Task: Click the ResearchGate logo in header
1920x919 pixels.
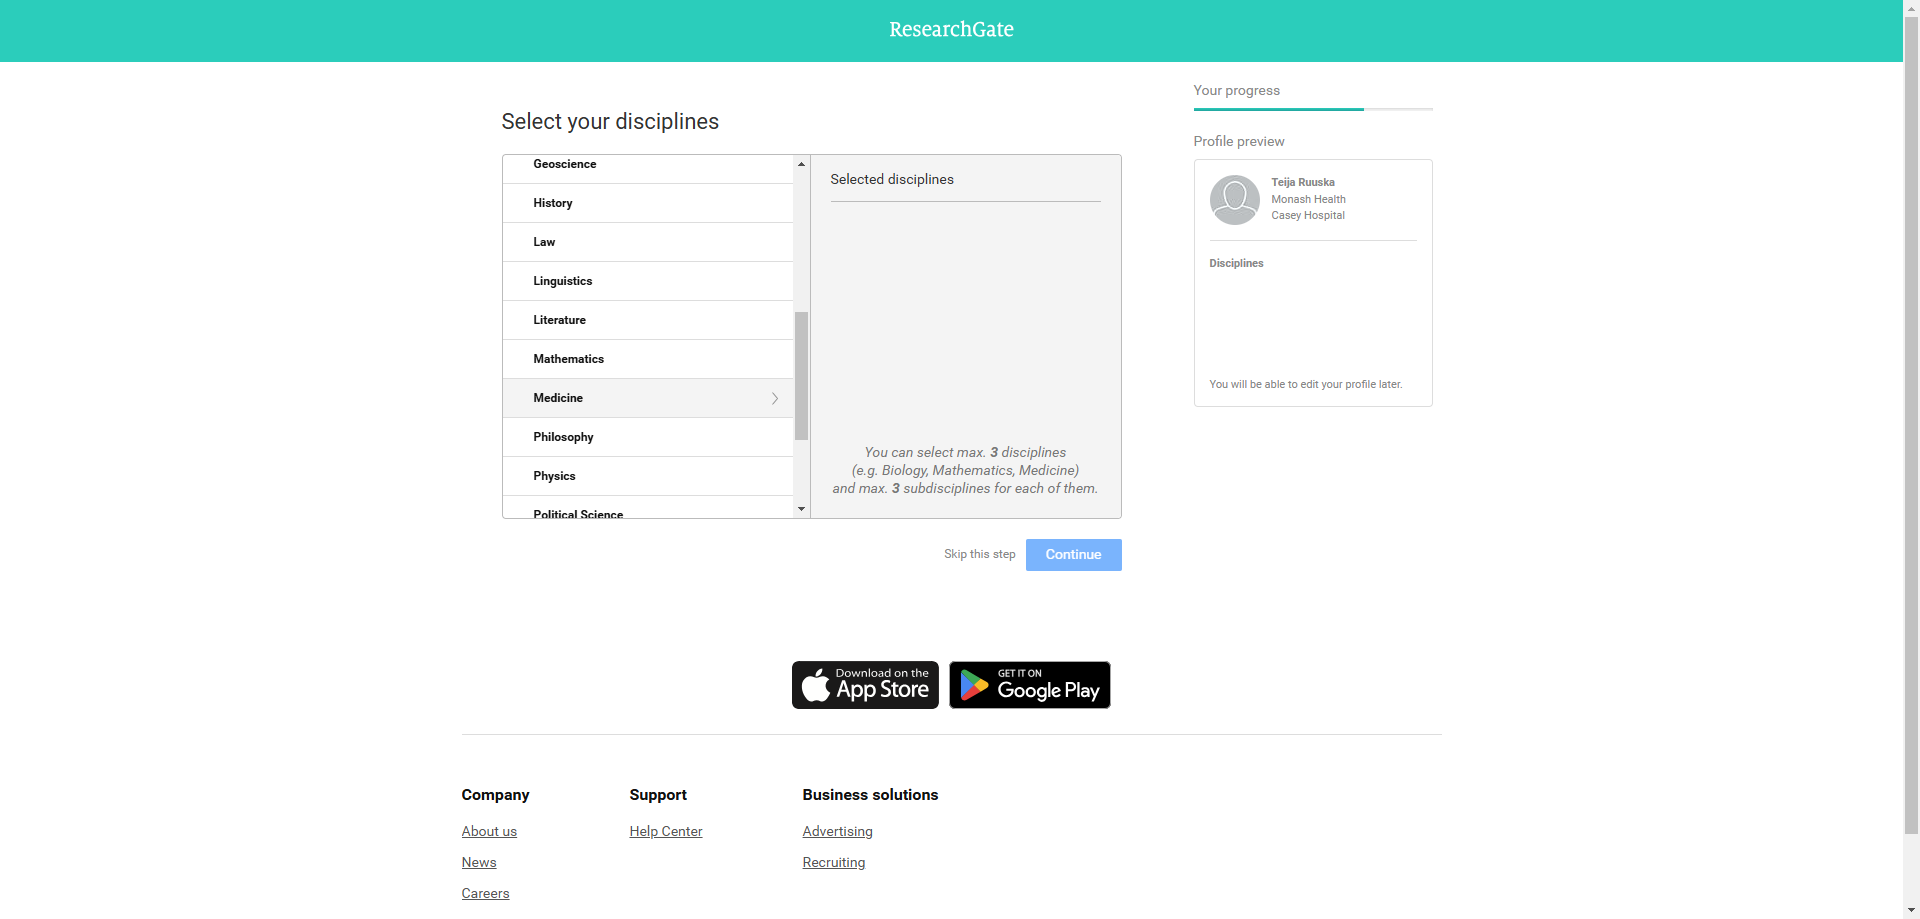Action: 951,30
